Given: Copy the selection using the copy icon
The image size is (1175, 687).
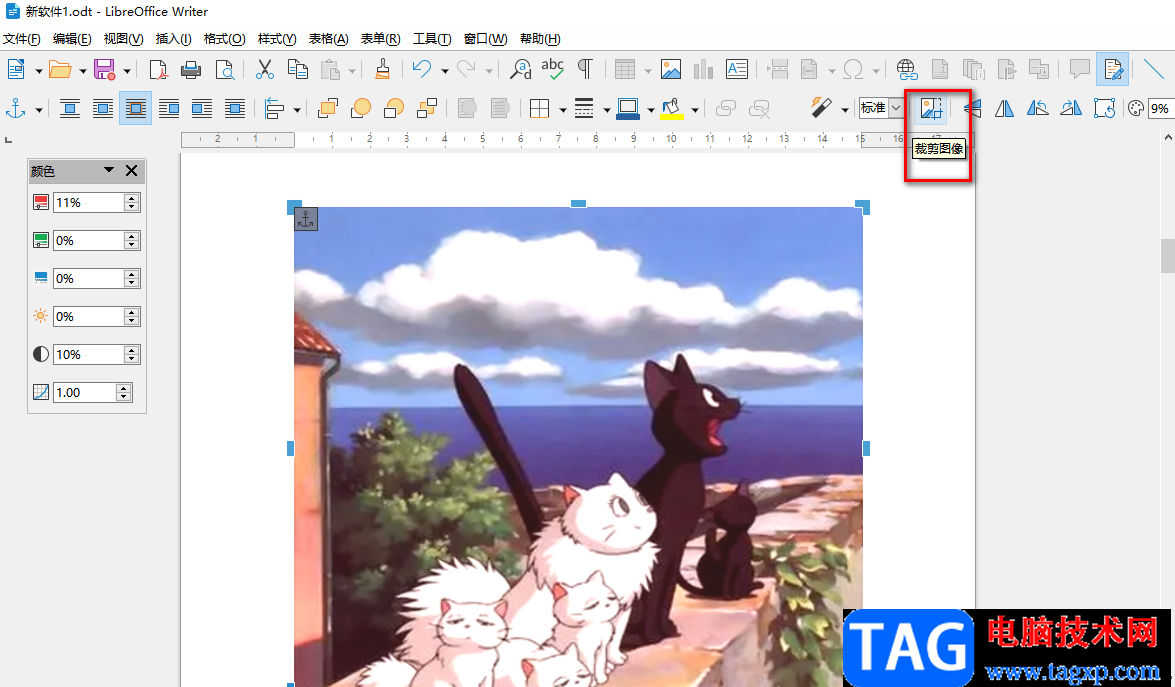Looking at the screenshot, I should pos(297,70).
